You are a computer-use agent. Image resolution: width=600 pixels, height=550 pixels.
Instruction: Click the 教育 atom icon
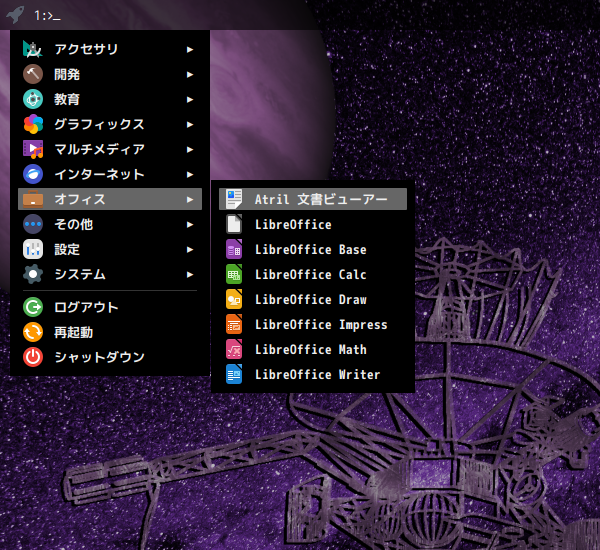tap(33, 99)
